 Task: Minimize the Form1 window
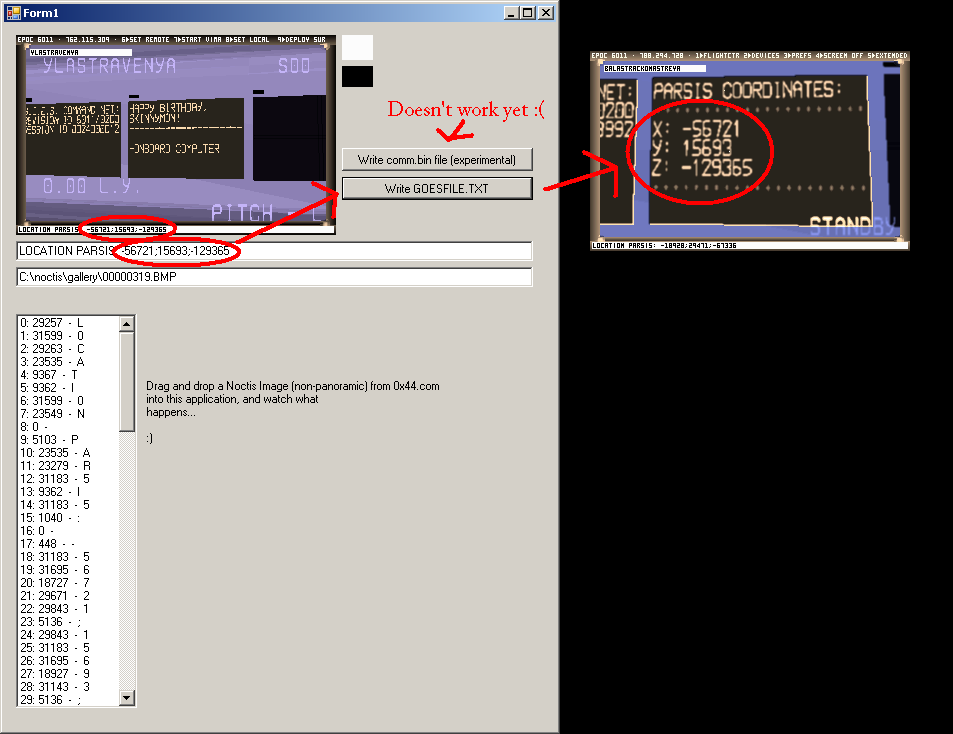(x=512, y=12)
